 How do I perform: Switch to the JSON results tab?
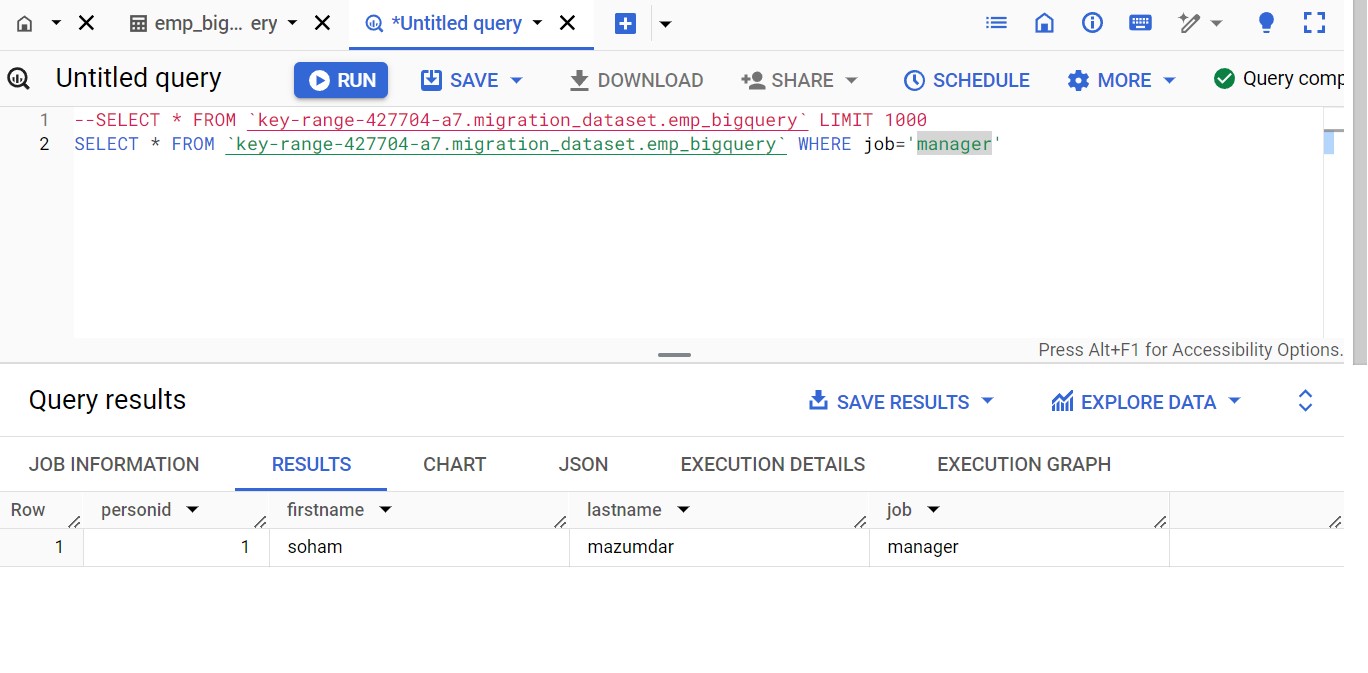[583, 464]
